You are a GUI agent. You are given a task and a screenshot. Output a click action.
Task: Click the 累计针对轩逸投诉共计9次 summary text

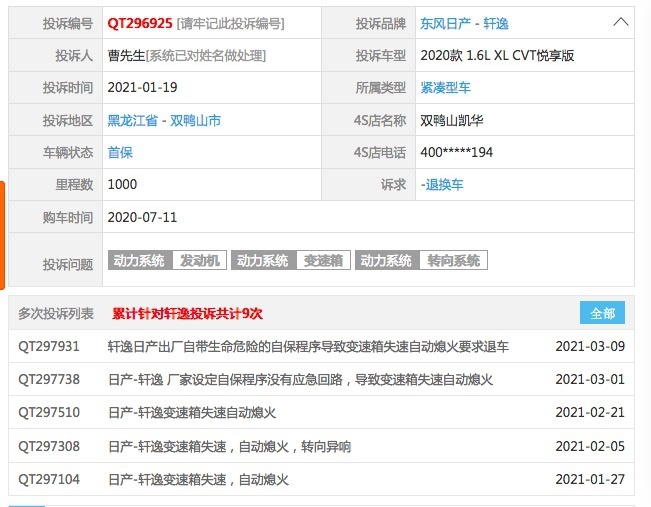[187, 313]
